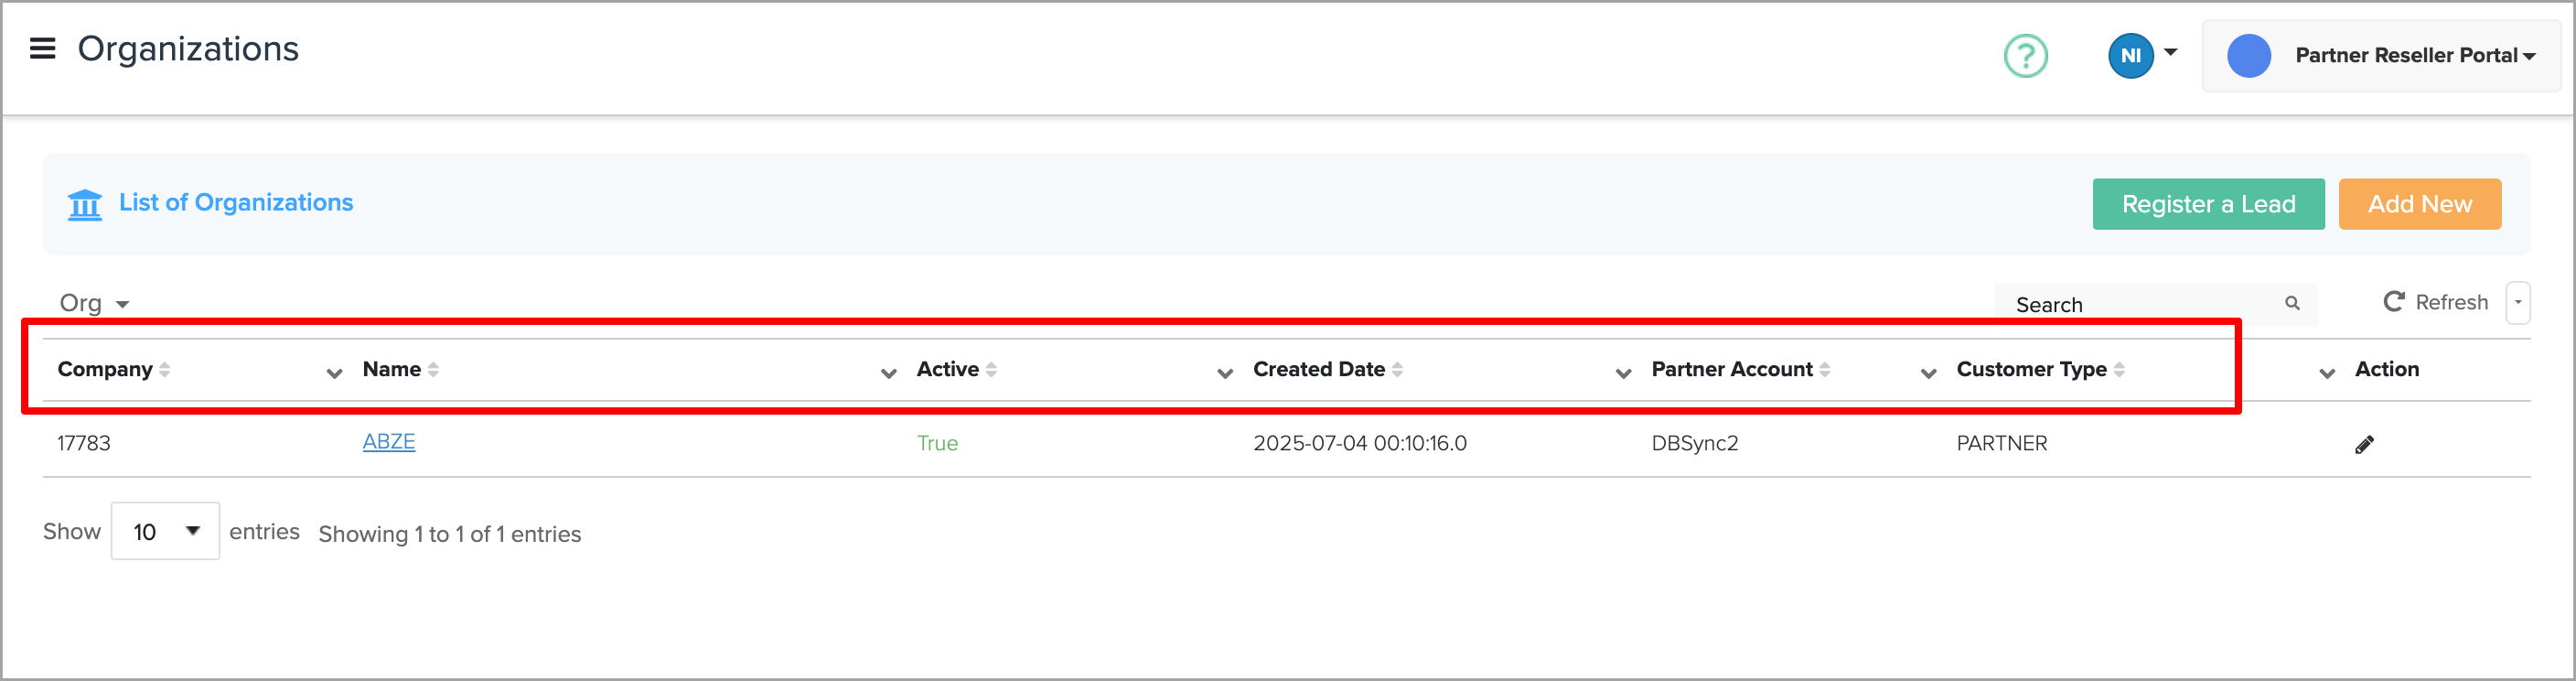The image size is (2576, 681).
Task: Click the help question mark icon
Action: (2024, 56)
